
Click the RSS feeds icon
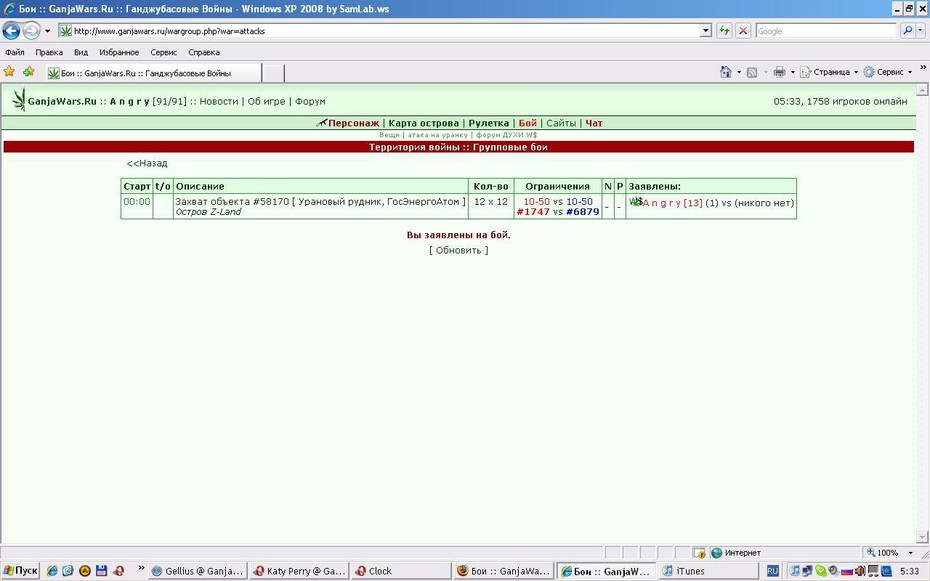coord(752,72)
